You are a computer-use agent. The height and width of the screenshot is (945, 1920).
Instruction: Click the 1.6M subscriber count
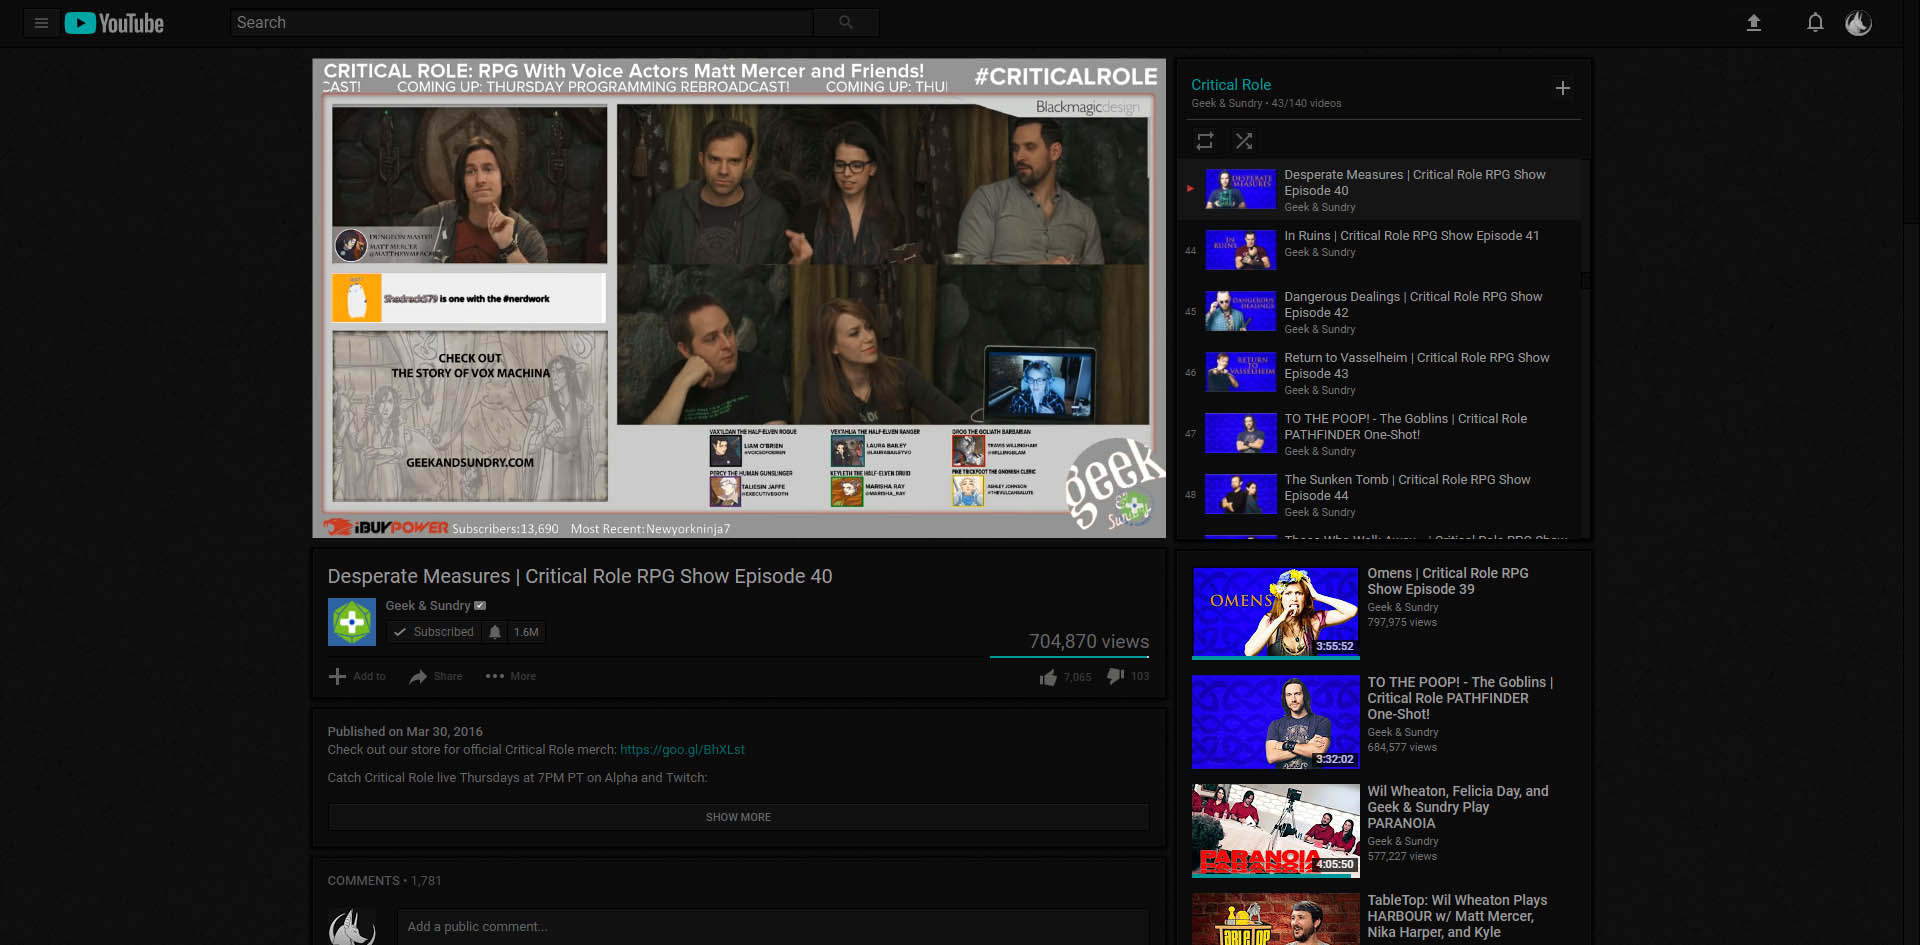click(x=526, y=632)
